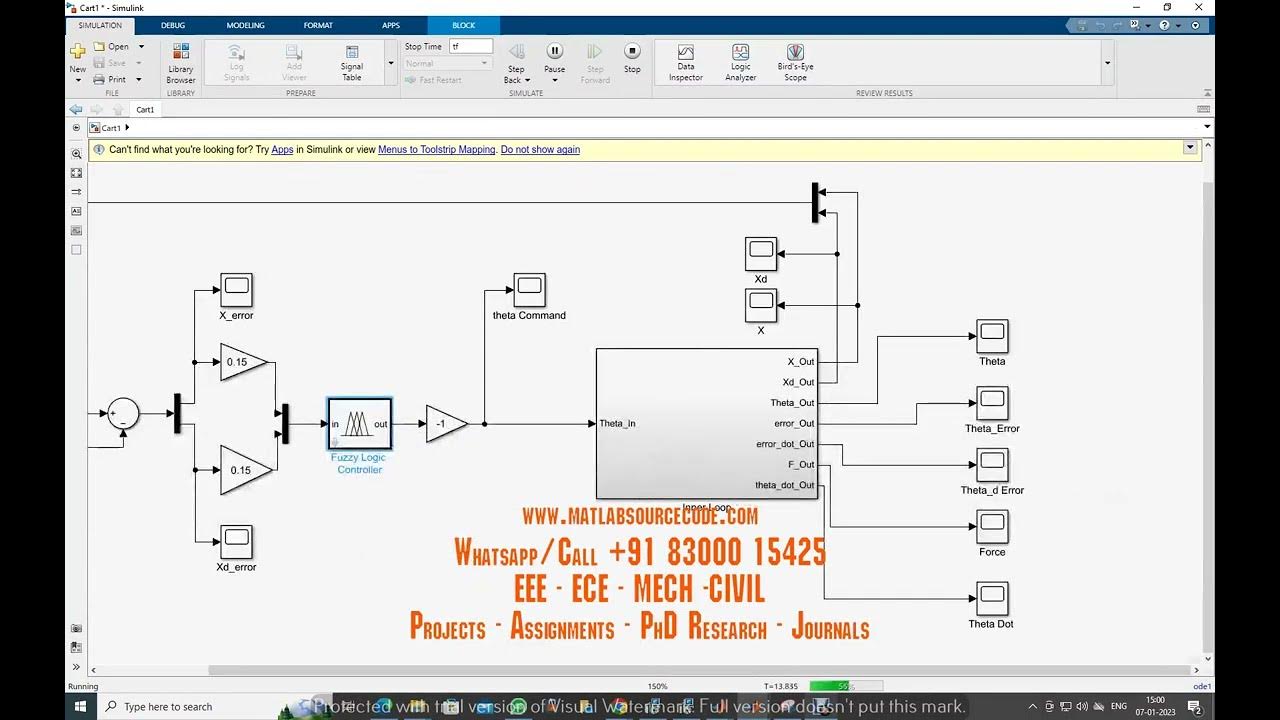Expand the Open dropdown arrow
This screenshot has width=1280, height=720.
(x=141, y=46)
